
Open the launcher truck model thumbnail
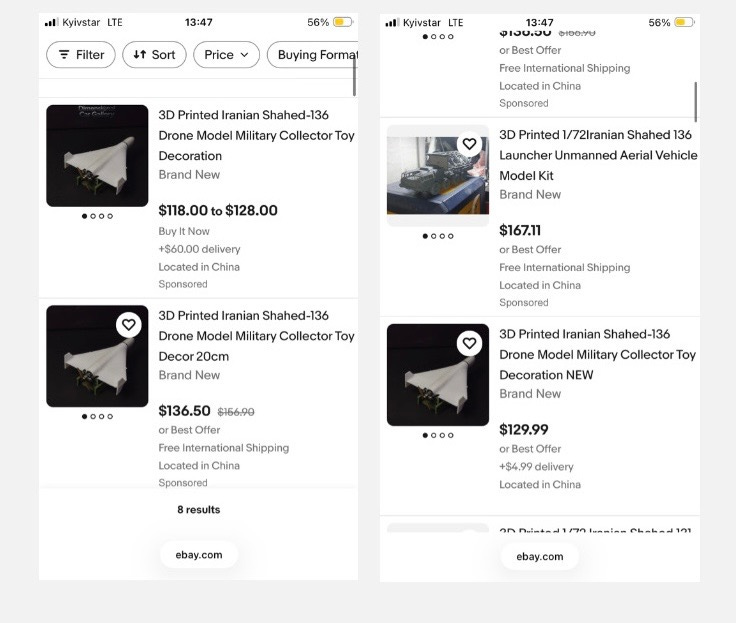tap(438, 176)
